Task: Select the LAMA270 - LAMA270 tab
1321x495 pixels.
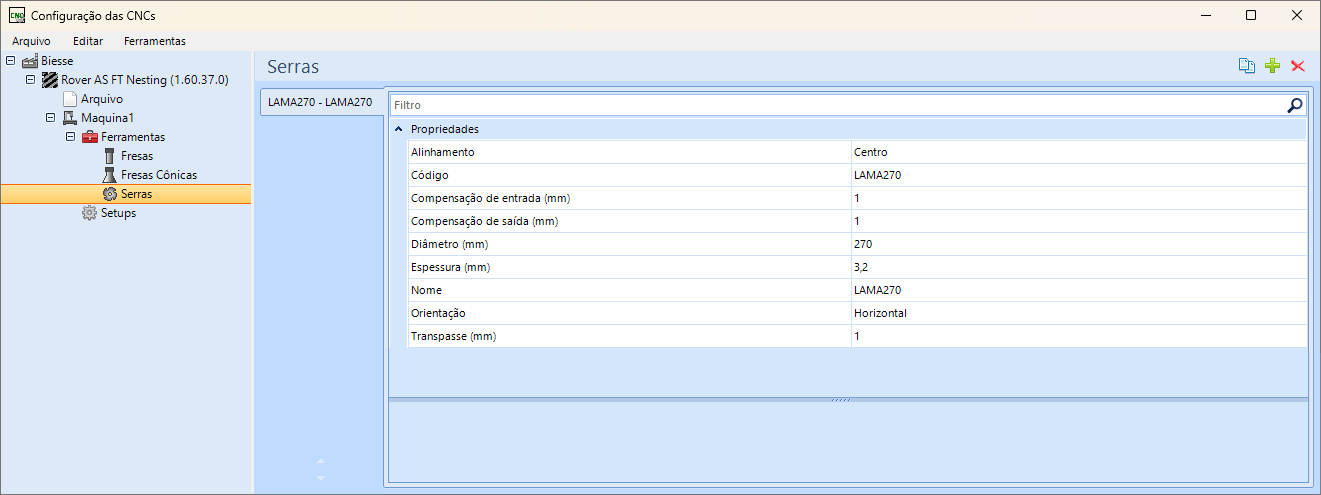Action: click(320, 102)
